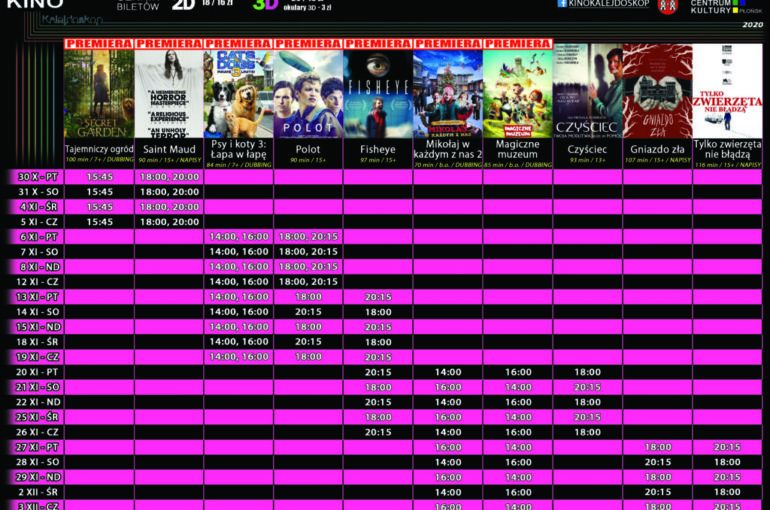
Task: Pick Magiczne muzeum 16:00 showing on 26 XI - CZ
Action: tap(518, 432)
